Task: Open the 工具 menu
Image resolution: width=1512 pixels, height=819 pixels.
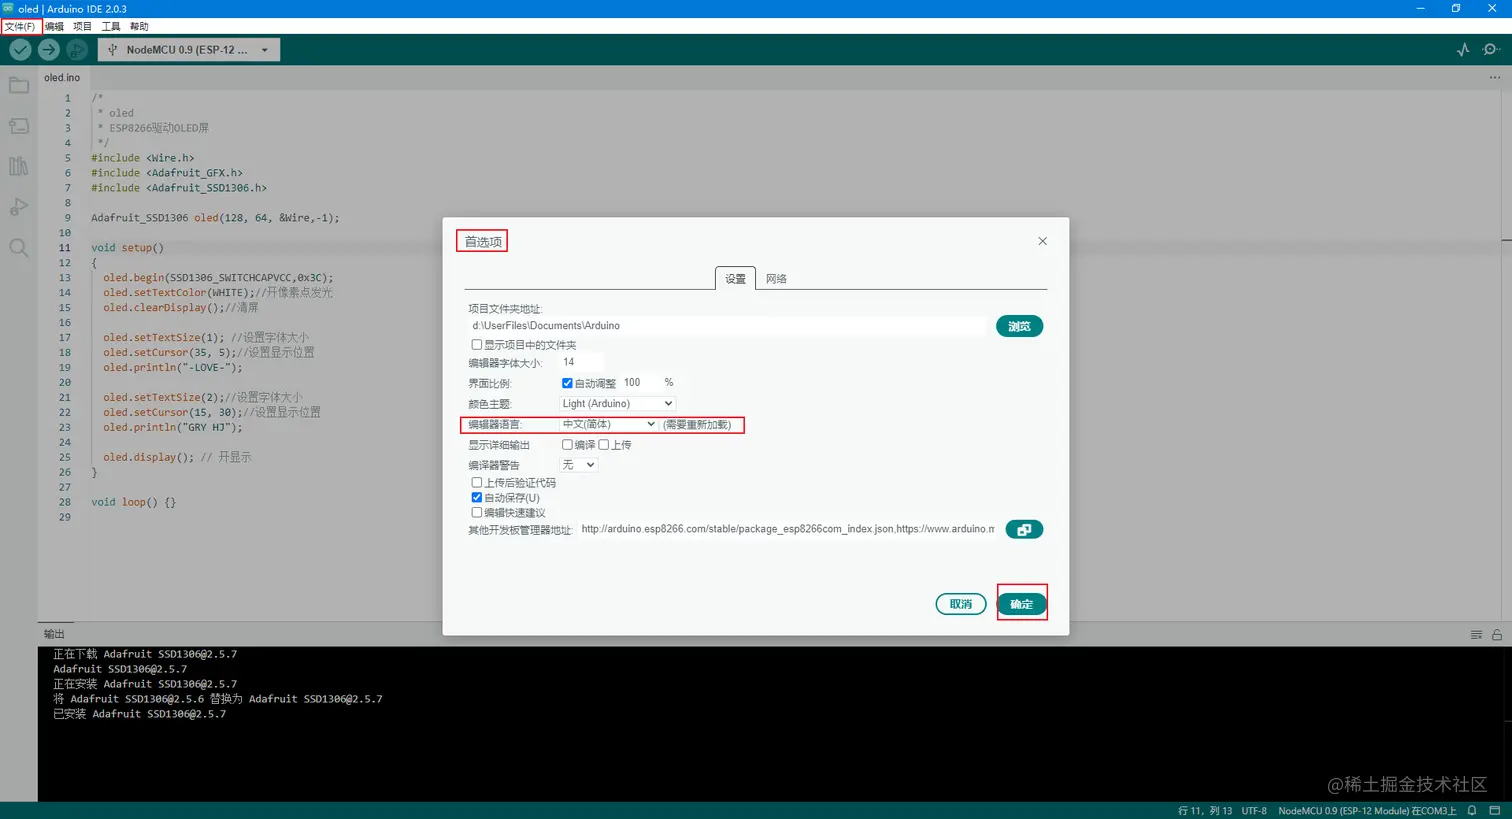Action: point(111,26)
